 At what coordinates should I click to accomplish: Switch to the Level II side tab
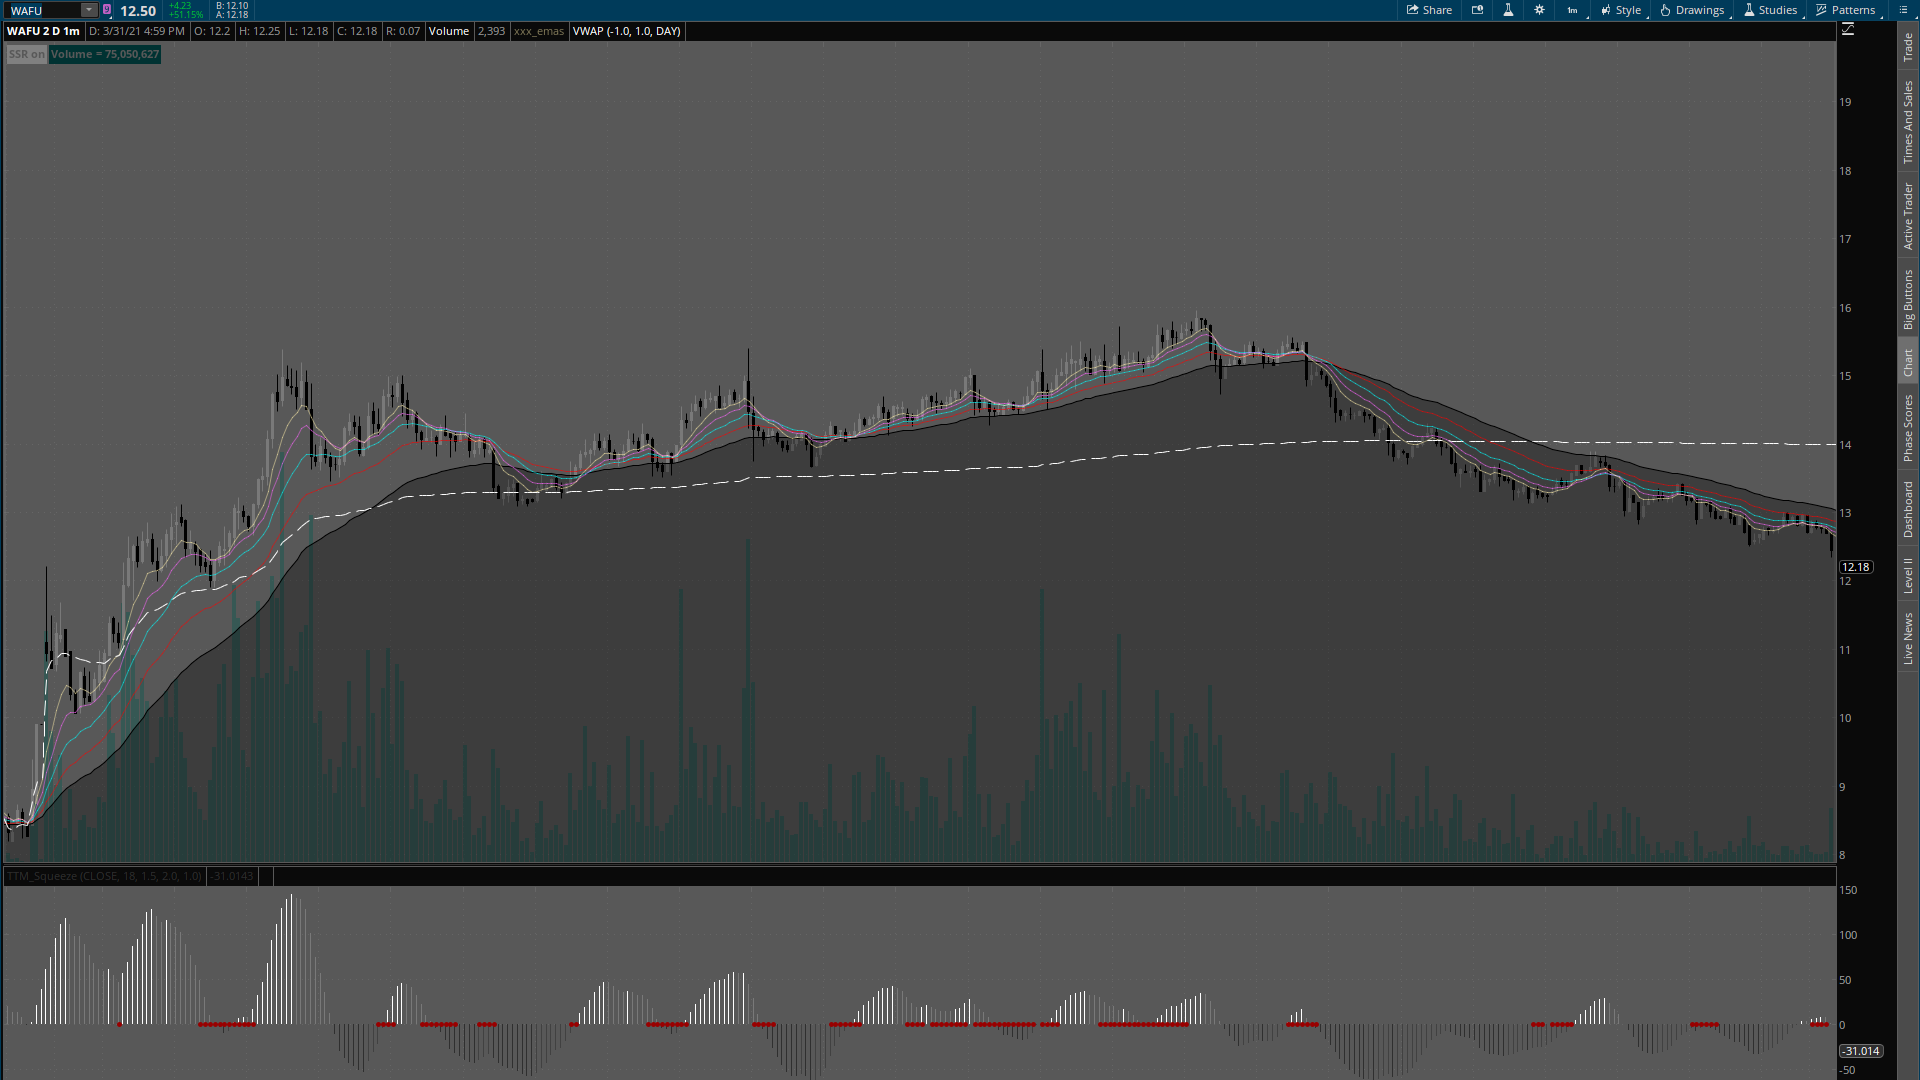point(1908,575)
